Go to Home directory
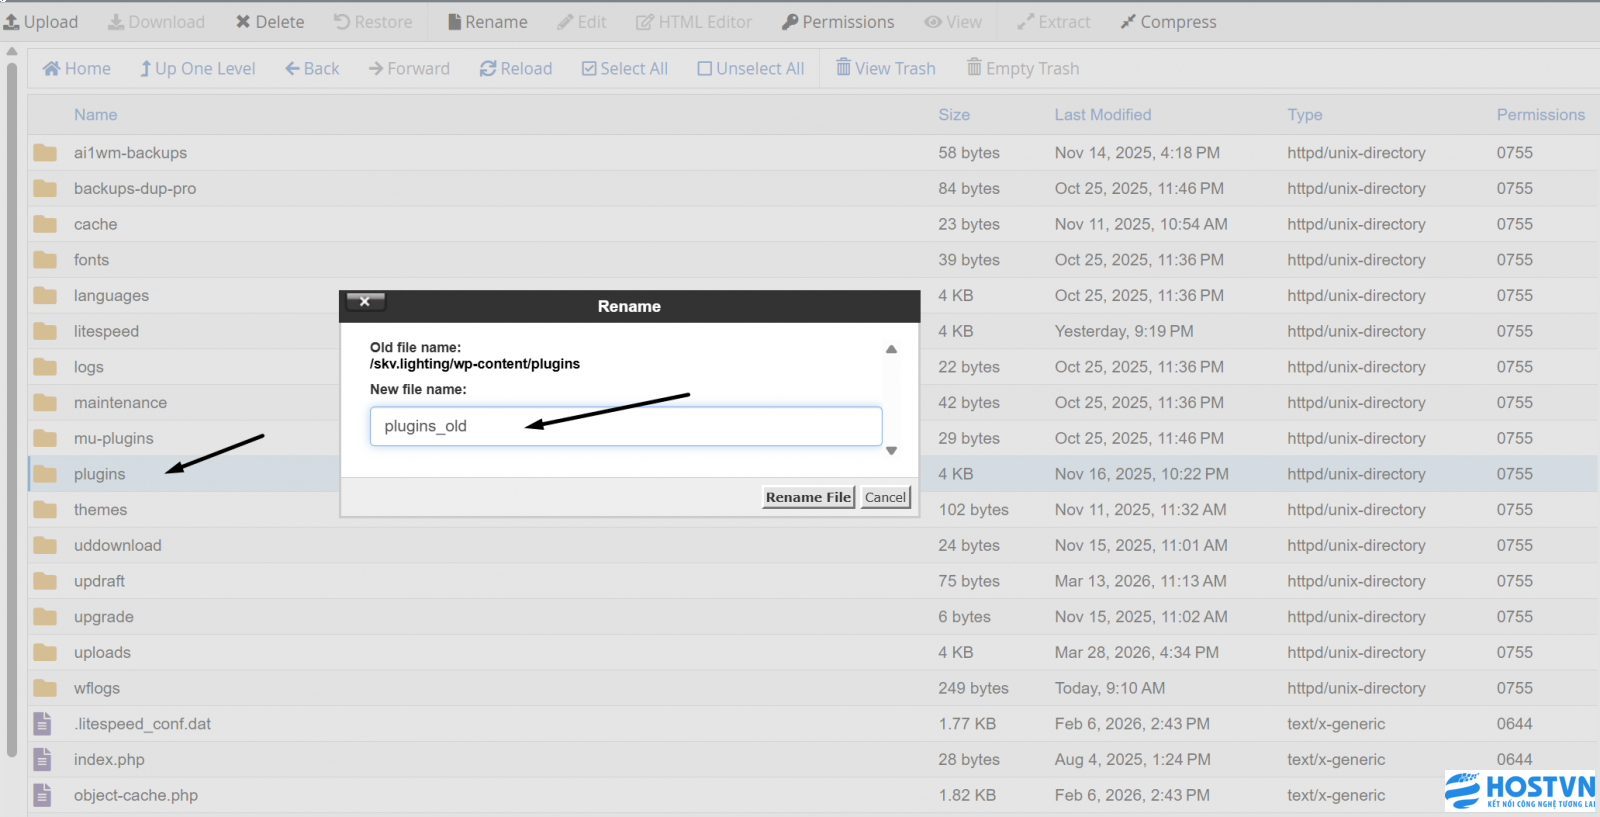 pyautogui.click(x=76, y=69)
